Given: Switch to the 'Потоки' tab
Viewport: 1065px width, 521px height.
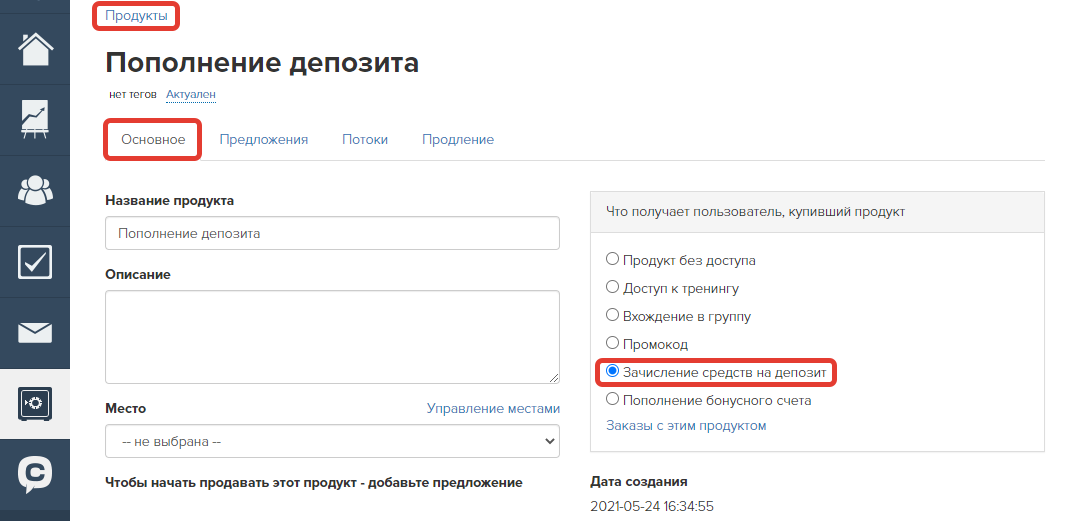Looking at the screenshot, I should (365, 139).
